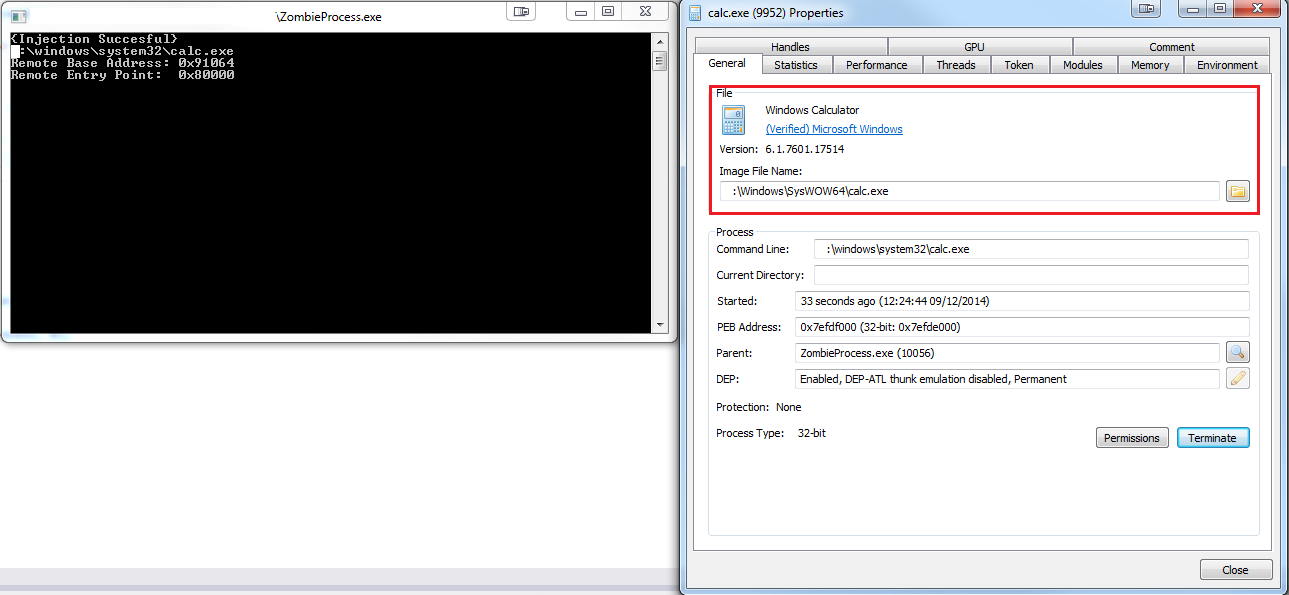The image size is (1289, 595).
Task: Switch to the Token tab
Action: (x=1019, y=65)
